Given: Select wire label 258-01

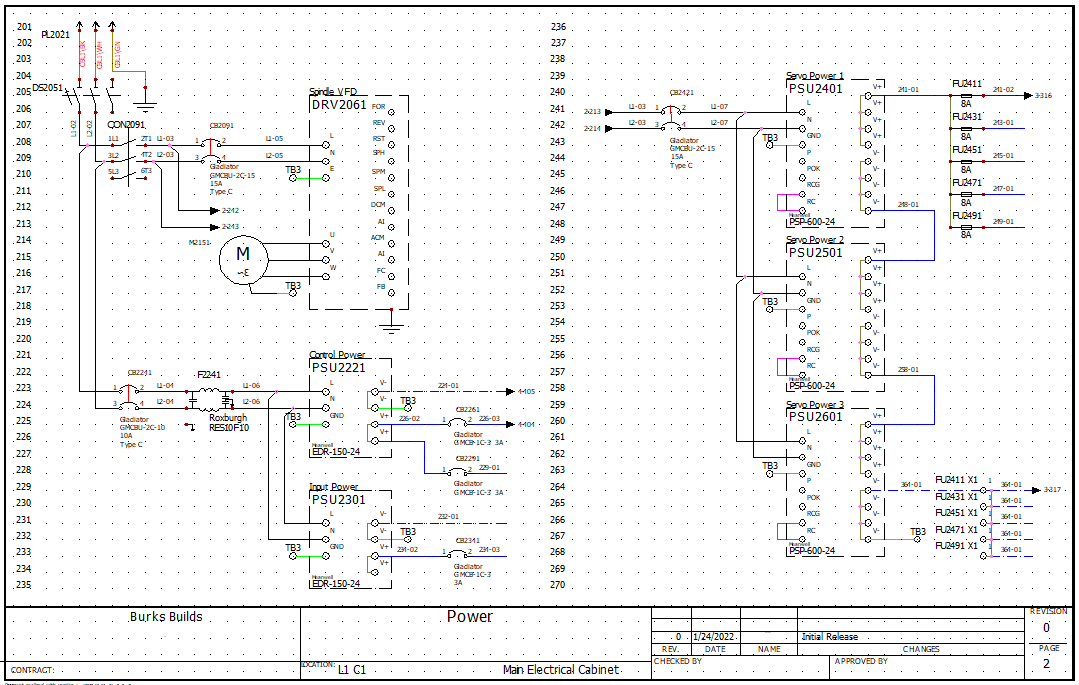Looking at the screenshot, I should (908, 370).
